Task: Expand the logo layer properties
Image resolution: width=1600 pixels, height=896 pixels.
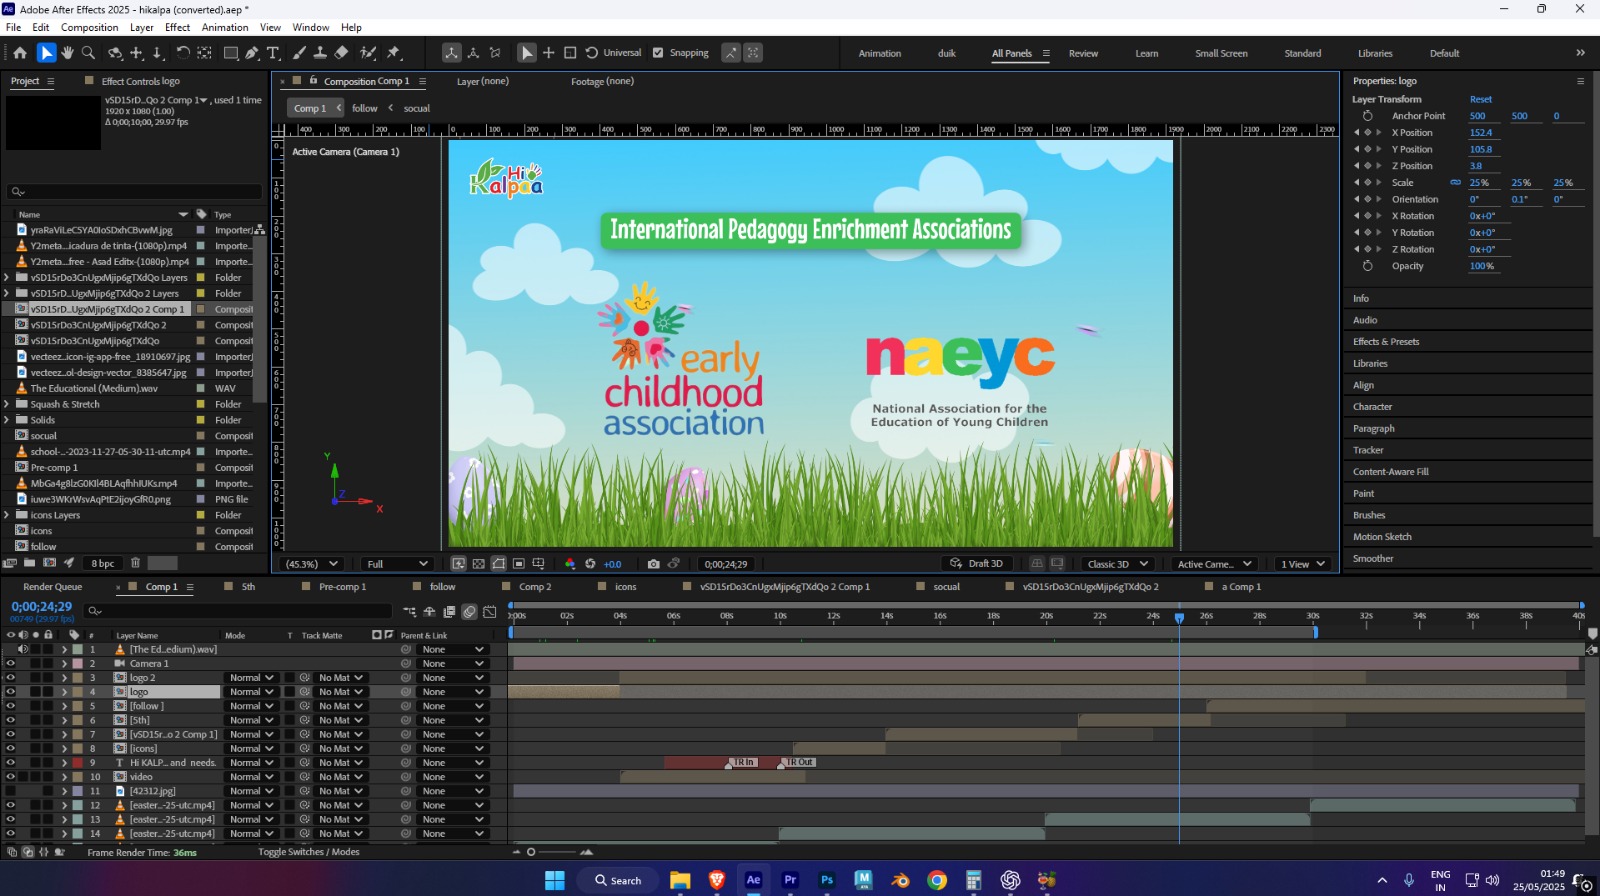Action: (x=64, y=692)
